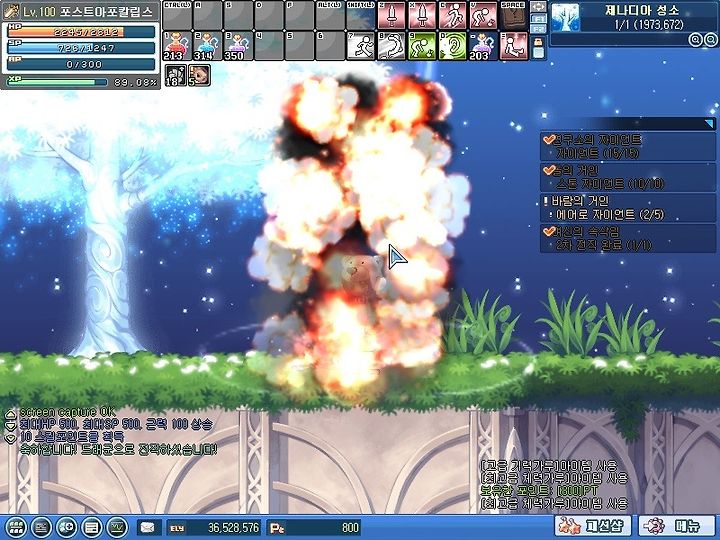The width and height of the screenshot is (720, 540).
Task: Switch quick slots to F2 set
Action: (x=538, y=29)
